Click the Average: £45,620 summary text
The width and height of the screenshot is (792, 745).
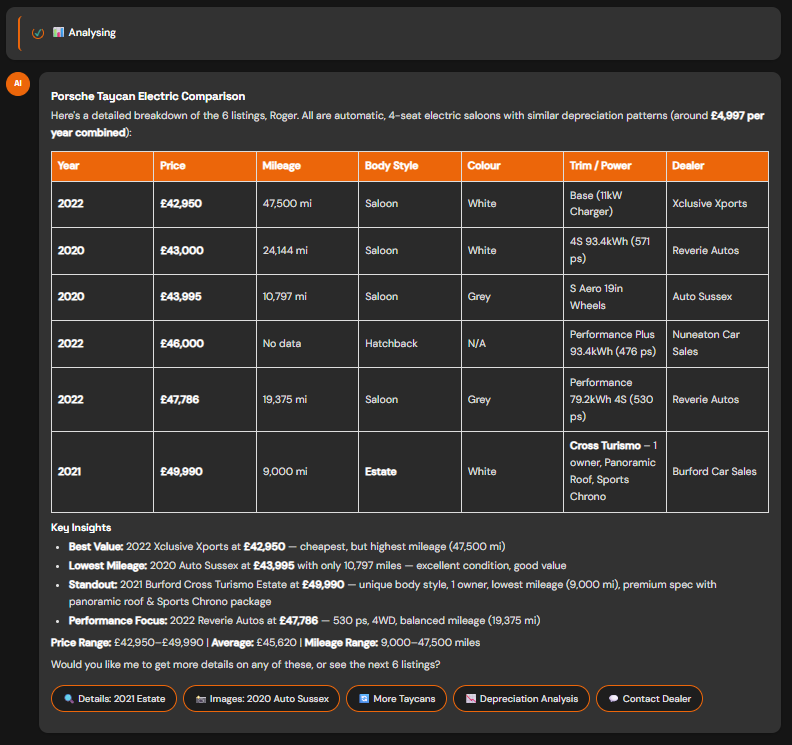coord(254,643)
